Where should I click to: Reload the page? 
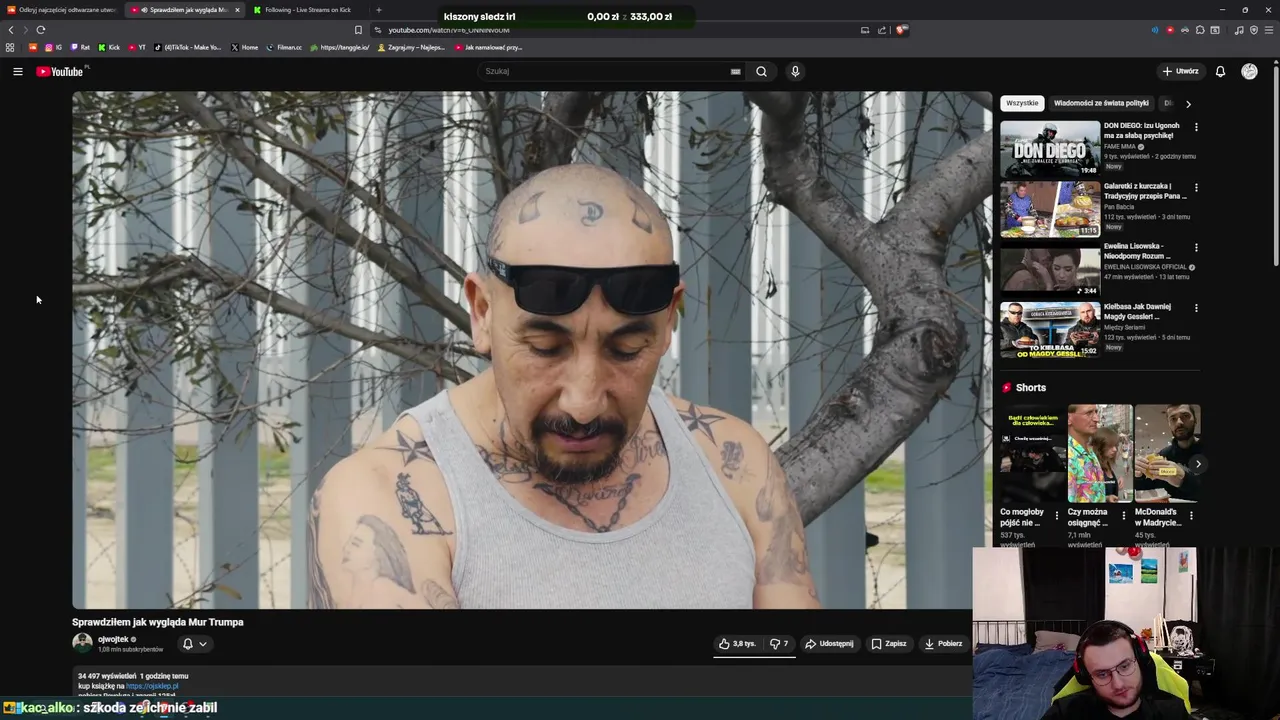coord(40,30)
